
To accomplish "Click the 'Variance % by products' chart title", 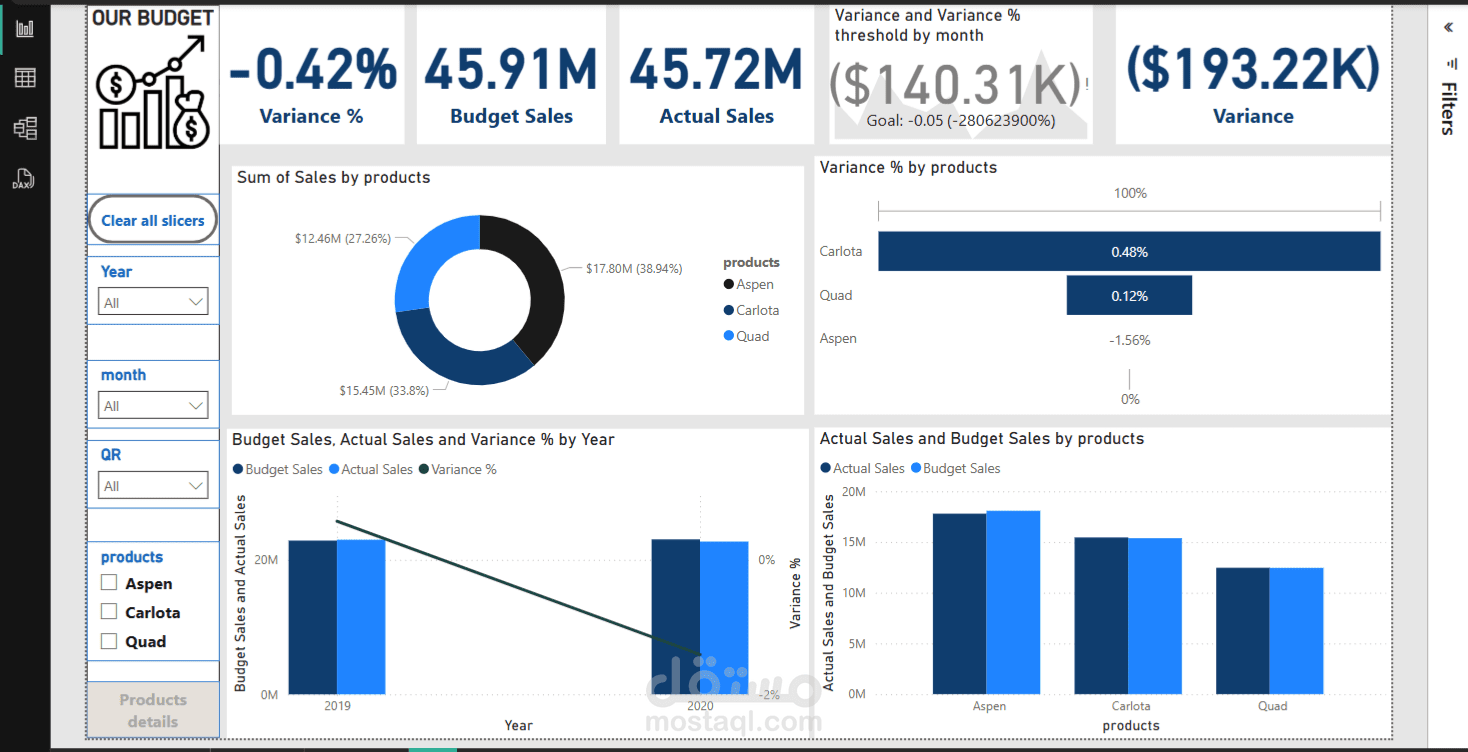I will (x=908, y=167).
